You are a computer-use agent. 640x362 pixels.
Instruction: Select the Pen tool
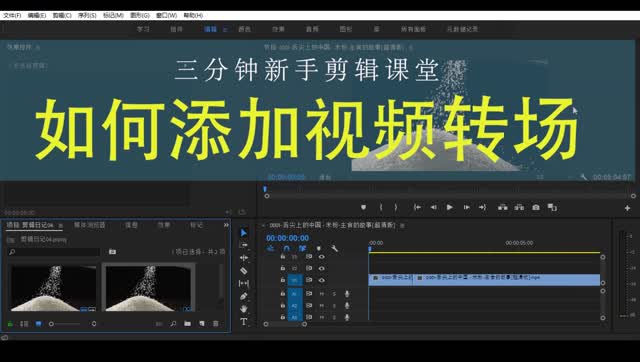[244, 296]
